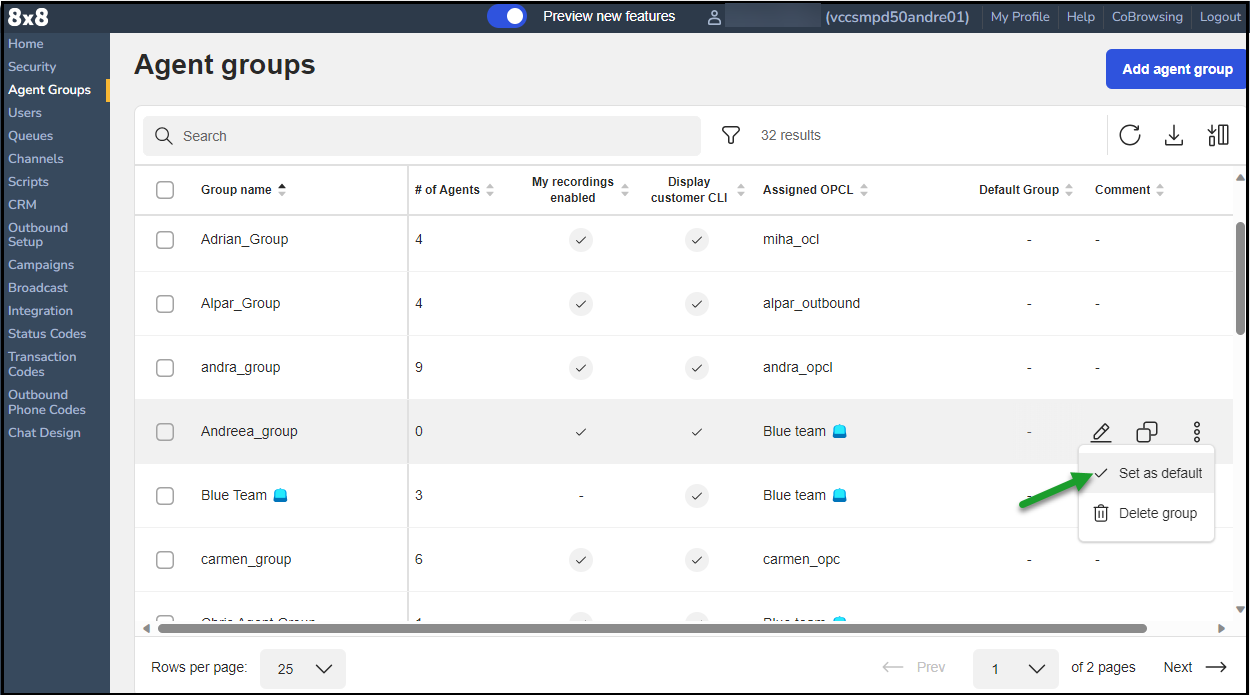Click carmen_group Display customer CLI checkmark

coord(697,560)
